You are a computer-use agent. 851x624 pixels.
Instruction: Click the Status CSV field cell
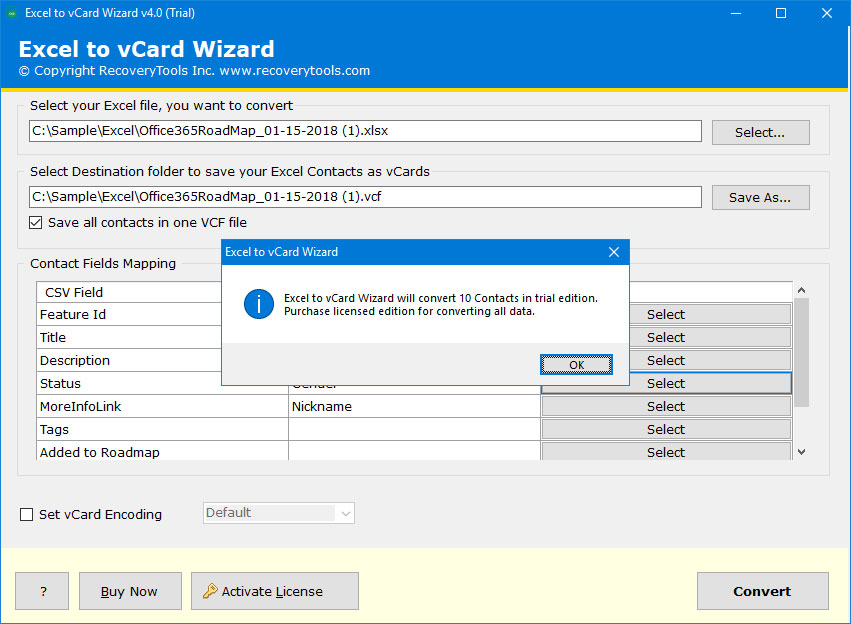(x=129, y=383)
